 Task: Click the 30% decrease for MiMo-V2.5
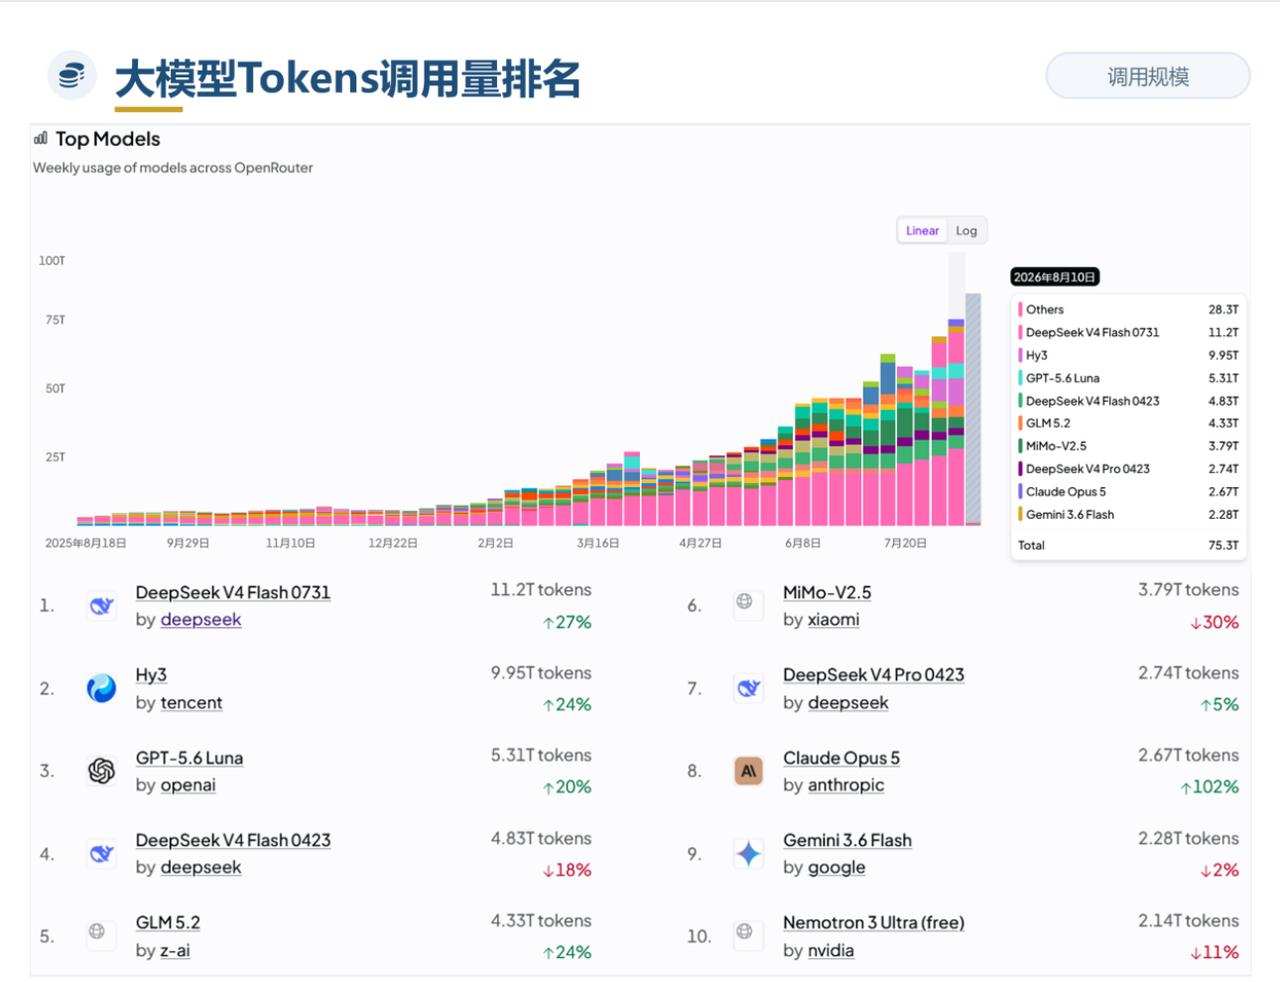click(x=1214, y=622)
